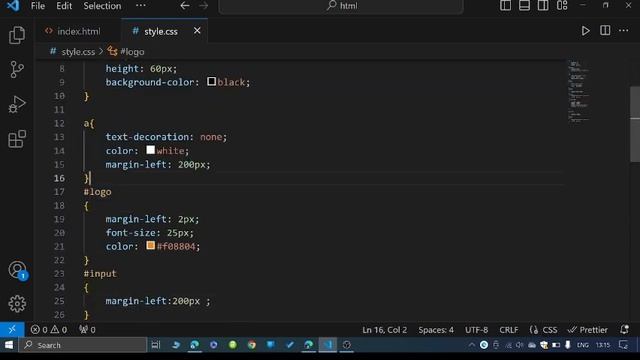This screenshot has width=640, height=360.
Task: Open the Manage gear settings icon
Action: [17, 304]
